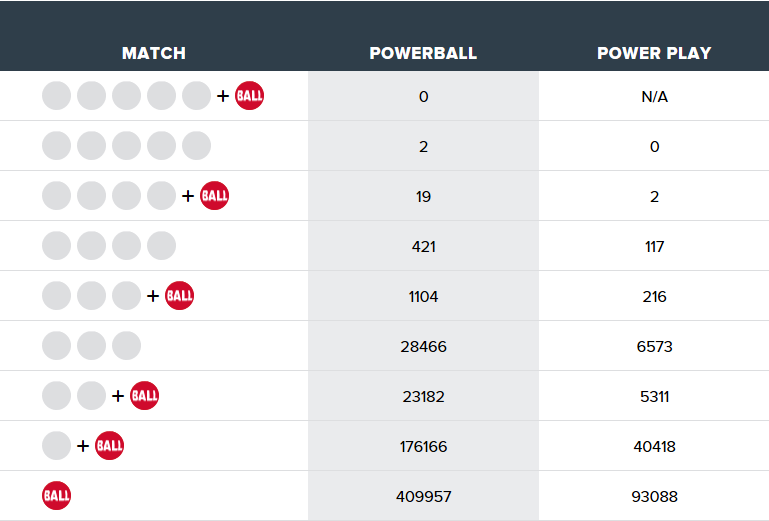This screenshot has height=521, width=769.
Task: Click the Powerball winners value 28466
Action: (423, 346)
